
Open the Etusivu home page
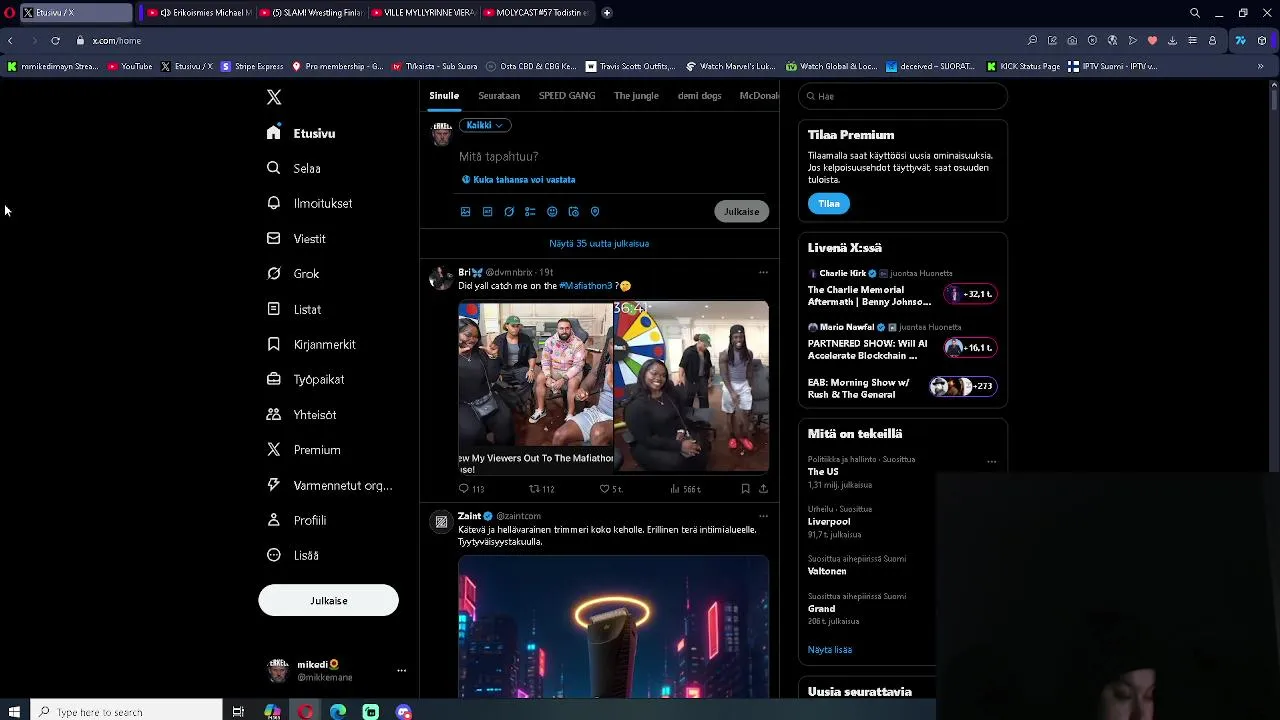point(301,133)
